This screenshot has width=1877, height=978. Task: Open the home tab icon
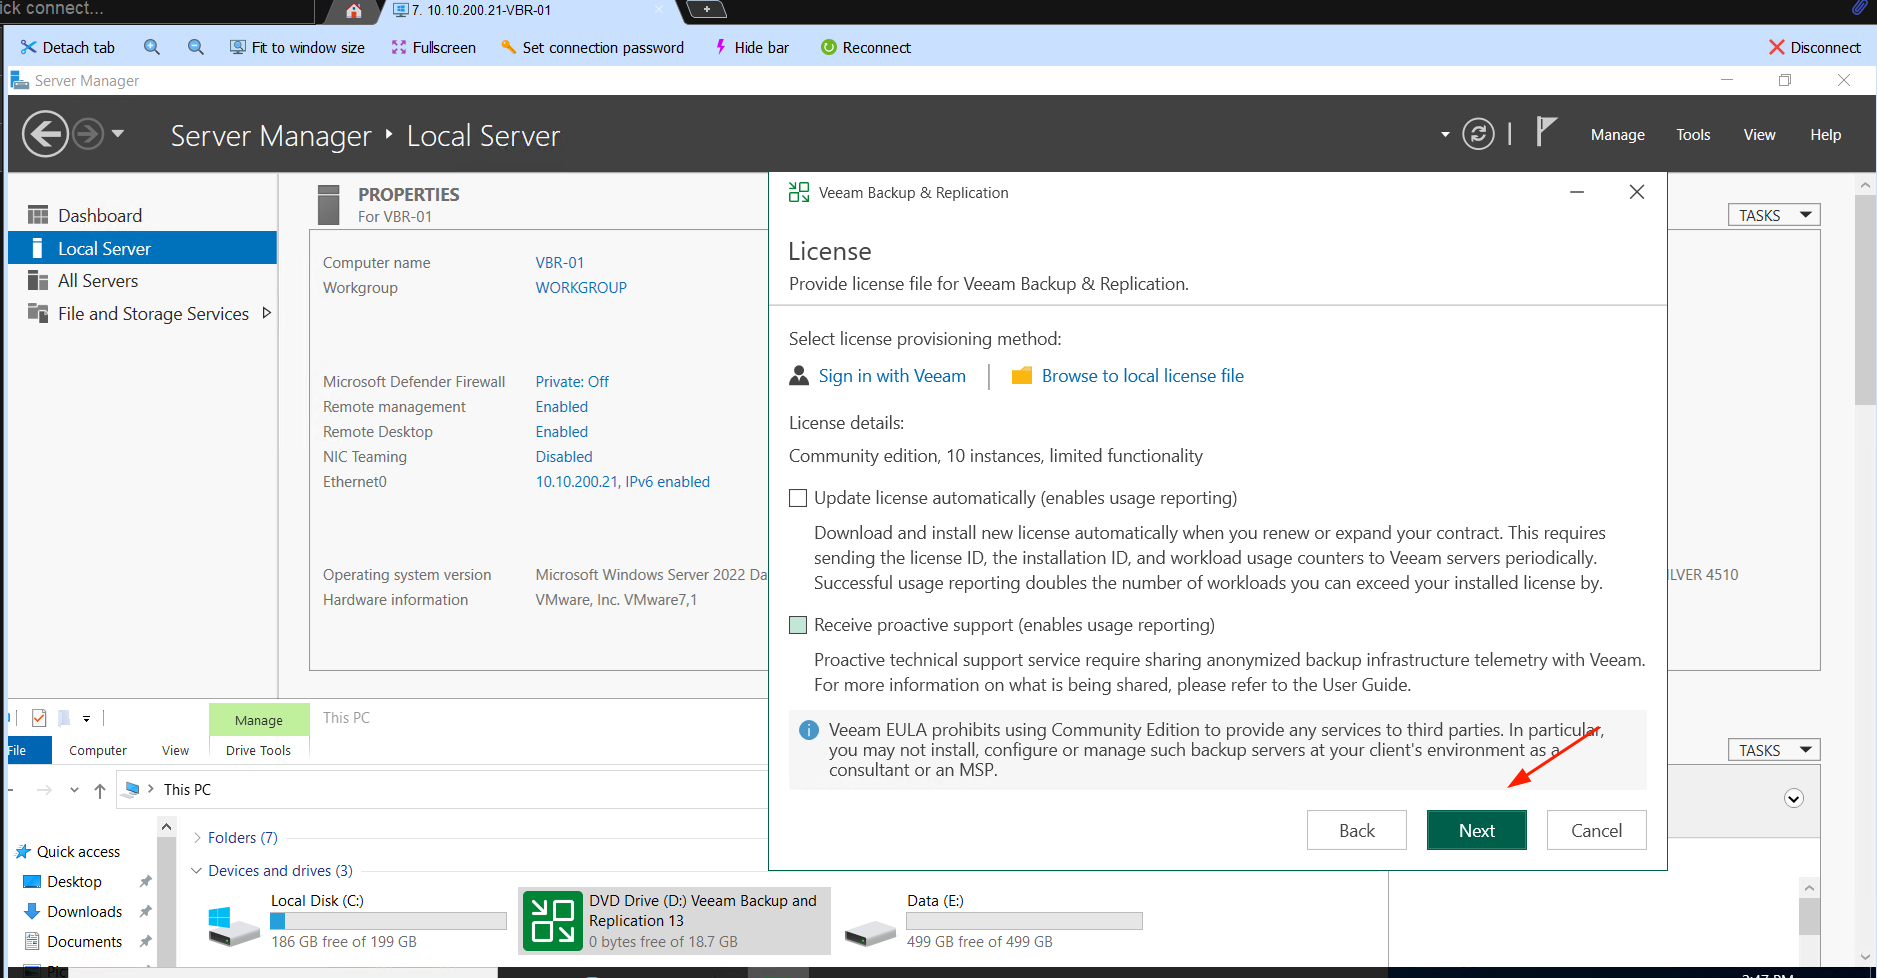pyautogui.click(x=353, y=11)
